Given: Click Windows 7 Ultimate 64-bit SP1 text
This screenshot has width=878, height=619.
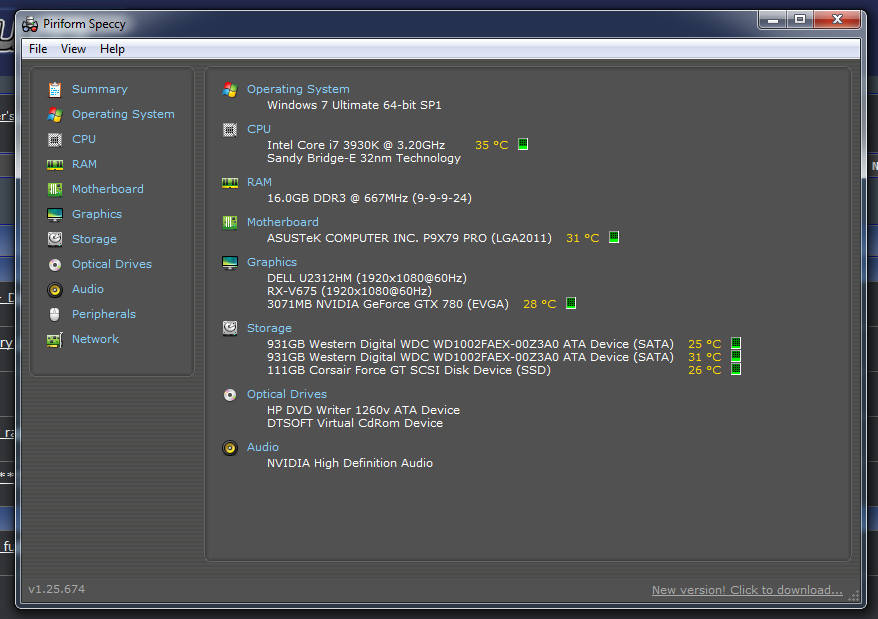Looking at the screenshot, I should click(x=354, y=105).
